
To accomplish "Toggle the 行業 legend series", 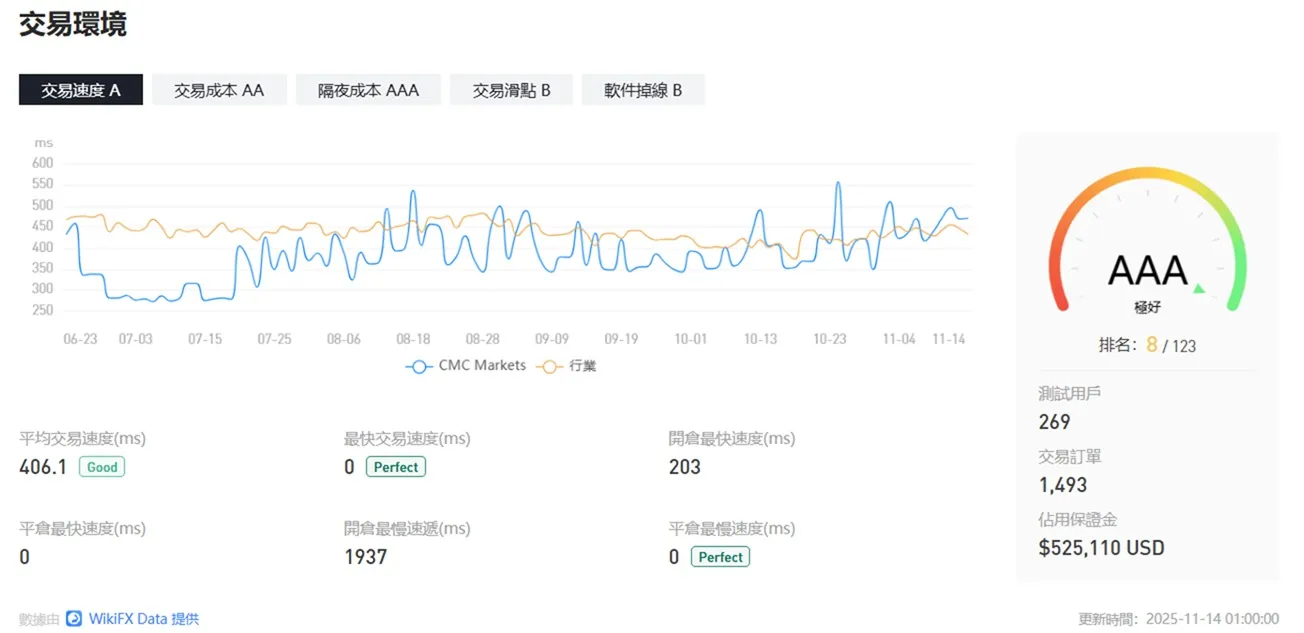I will click(x=567, y=366).
